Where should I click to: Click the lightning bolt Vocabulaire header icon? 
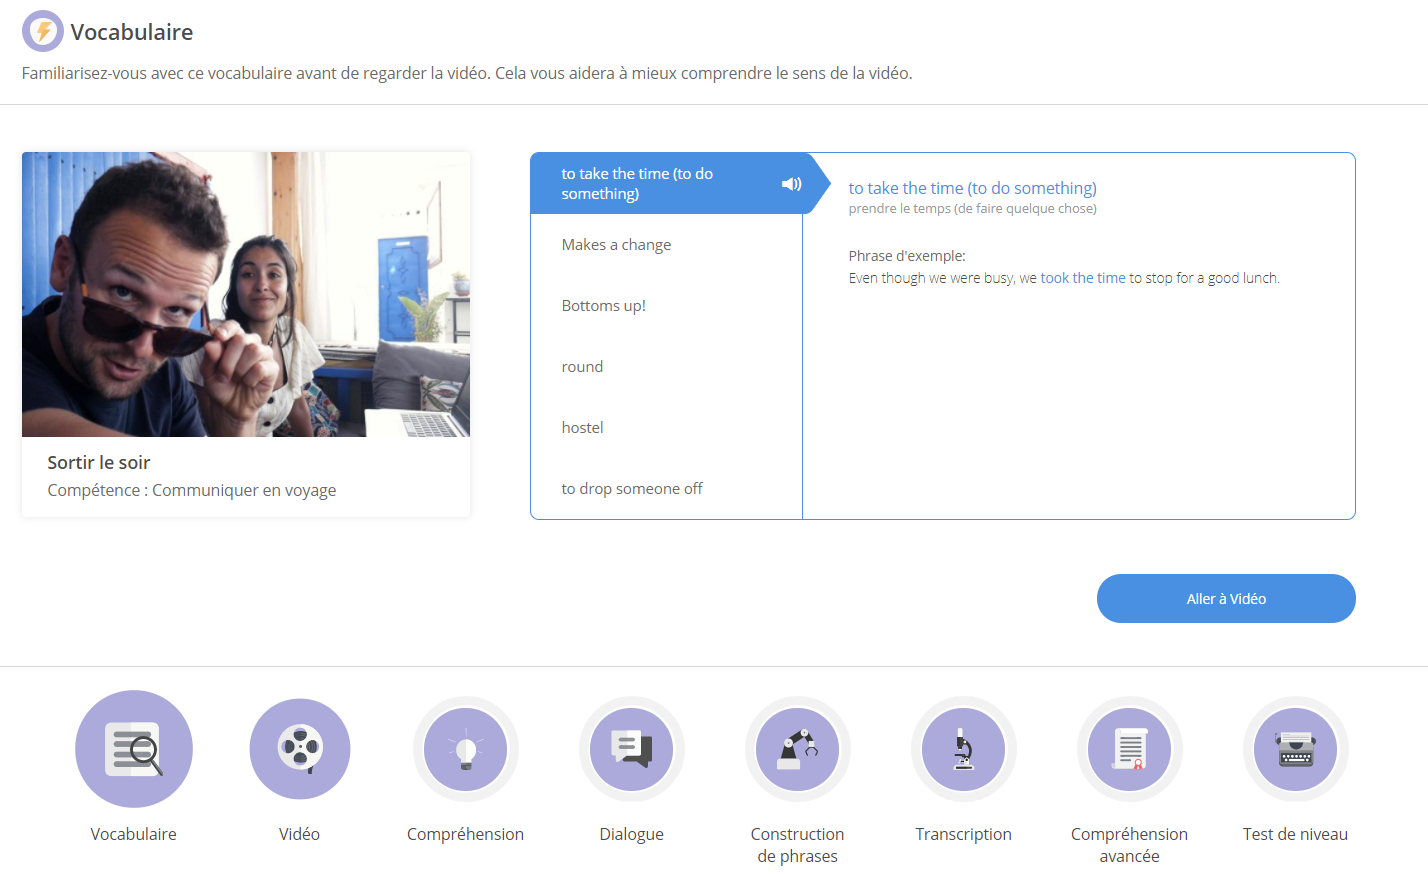coord(43,31)
